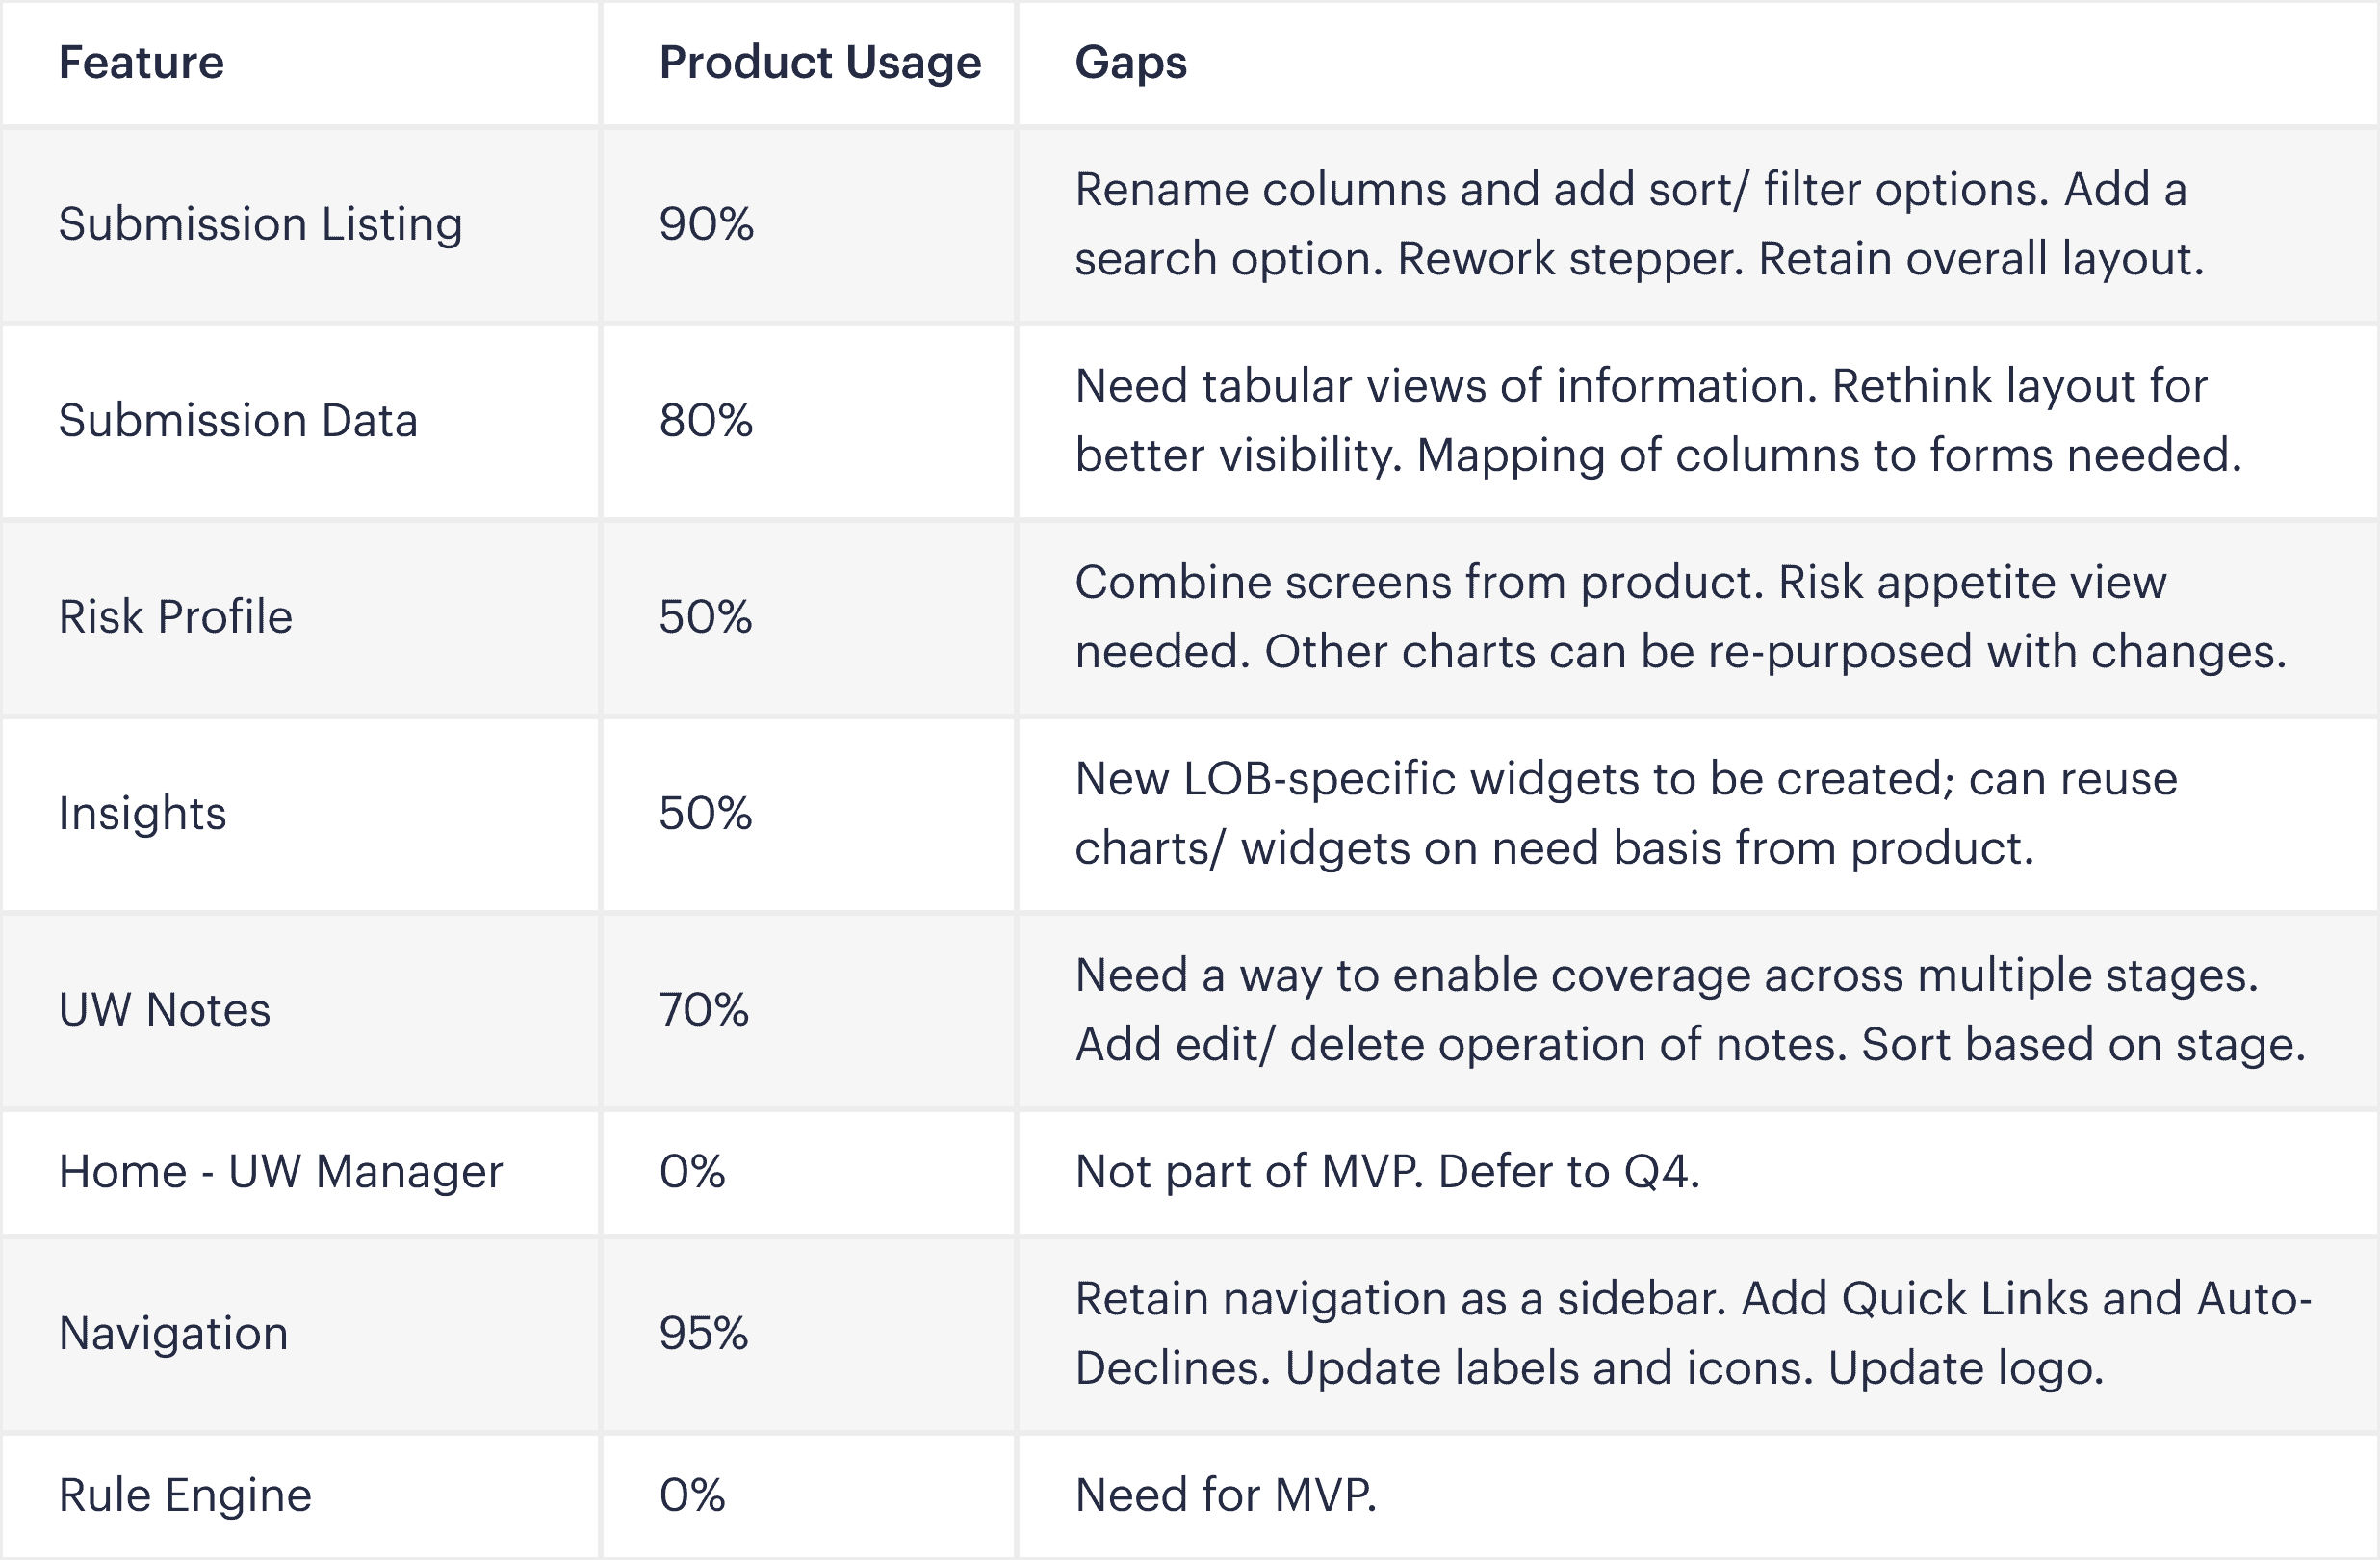Click the Gaps column header
This screenshot has width=2380, height=1560.
pos(1130,63)
